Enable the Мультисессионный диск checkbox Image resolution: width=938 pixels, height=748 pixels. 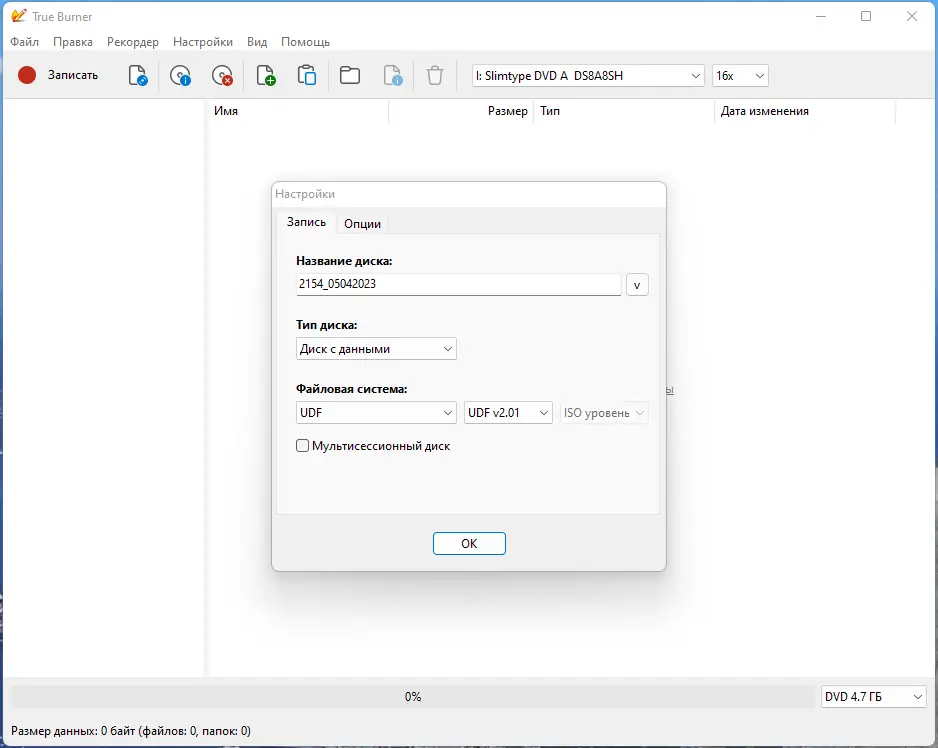click(x=302, y=445)
